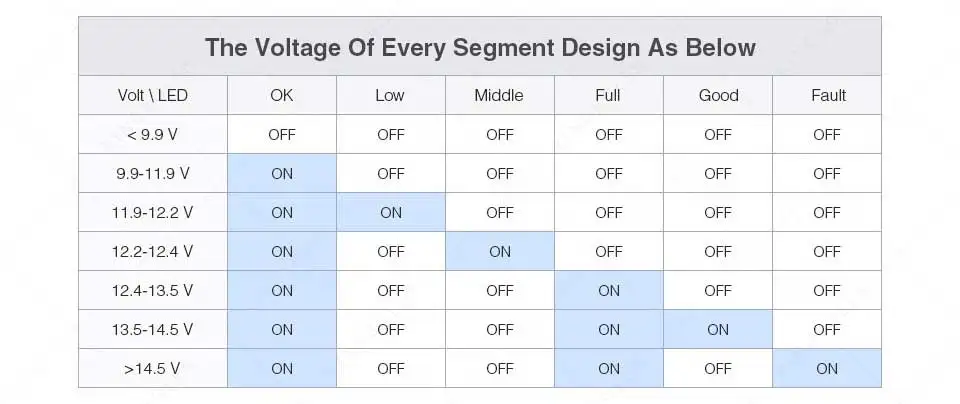Select the >14.5 V row label
This screenshot has width=960, height=404.
tap(153, 368)
